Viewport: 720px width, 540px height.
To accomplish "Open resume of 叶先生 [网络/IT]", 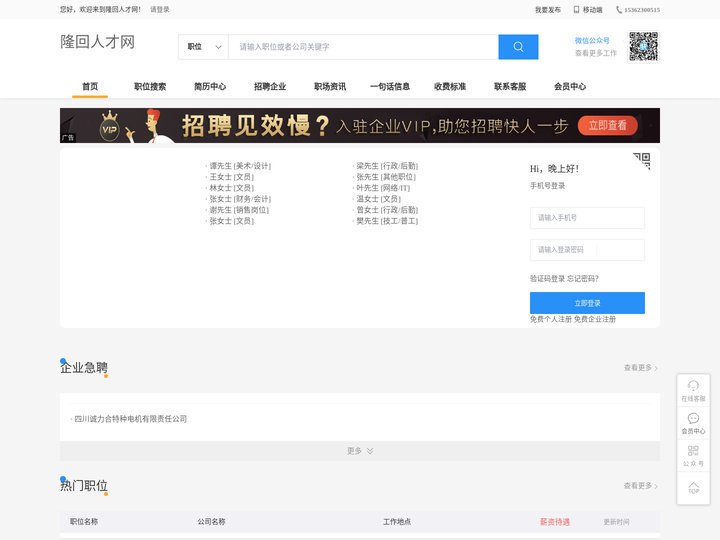I will coord(383,188).
